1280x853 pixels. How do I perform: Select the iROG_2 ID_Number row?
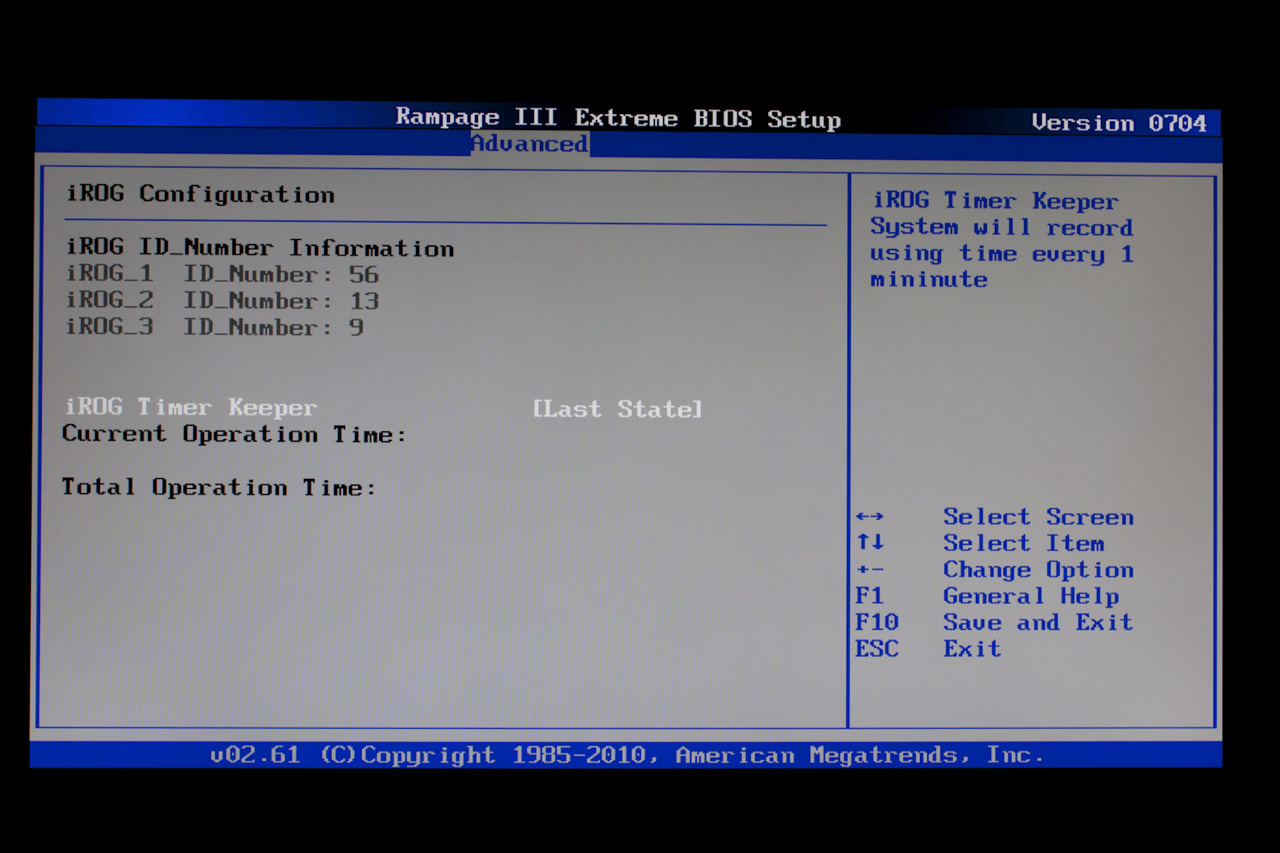click(x=222, y=300)
